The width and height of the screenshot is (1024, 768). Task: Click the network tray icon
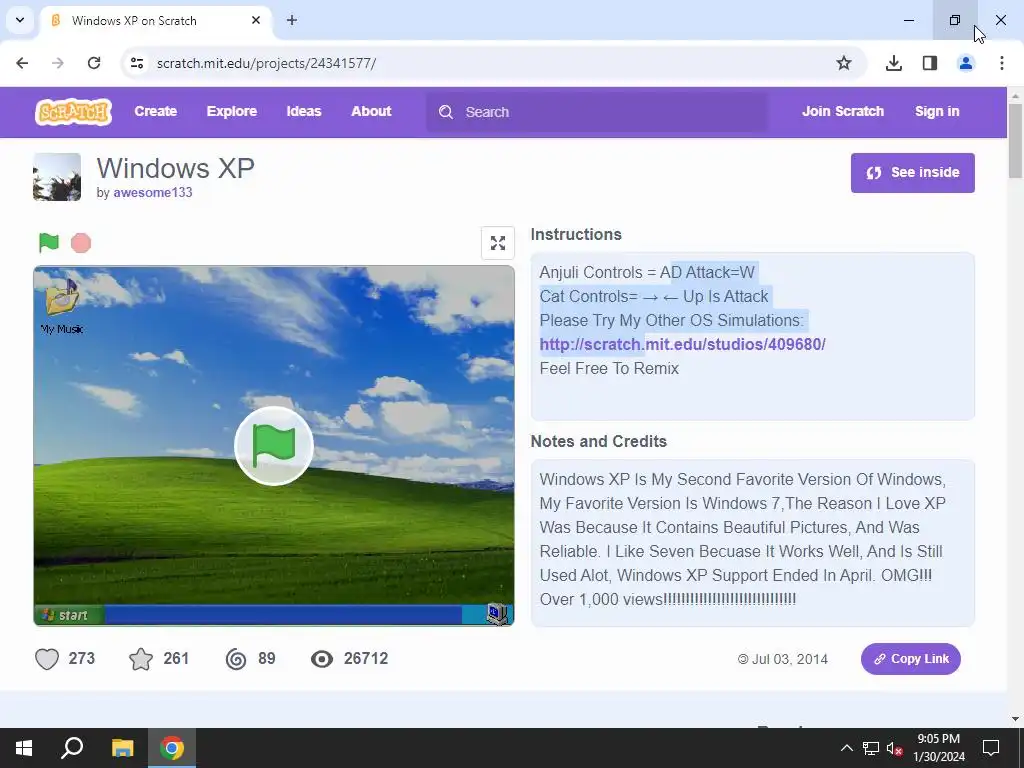point(871,748)
